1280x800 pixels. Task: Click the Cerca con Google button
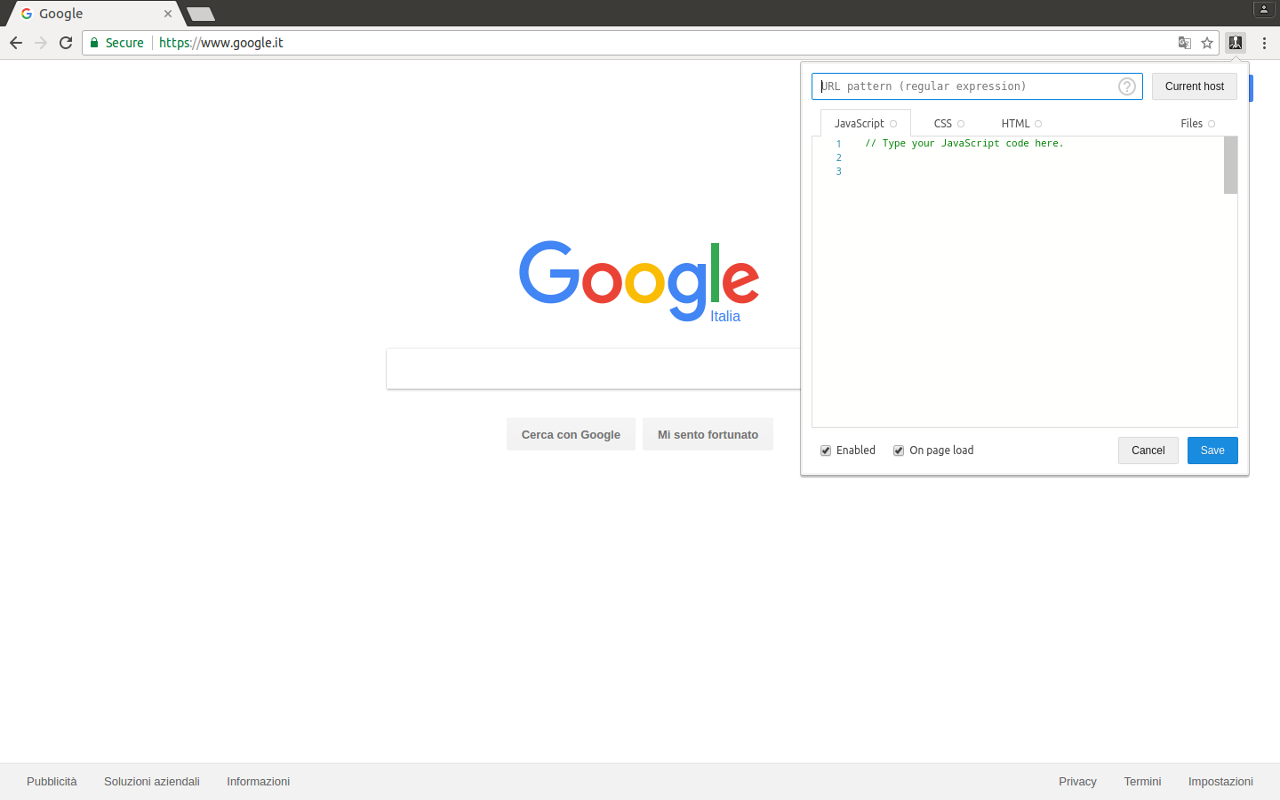click(x=571, y=434)
